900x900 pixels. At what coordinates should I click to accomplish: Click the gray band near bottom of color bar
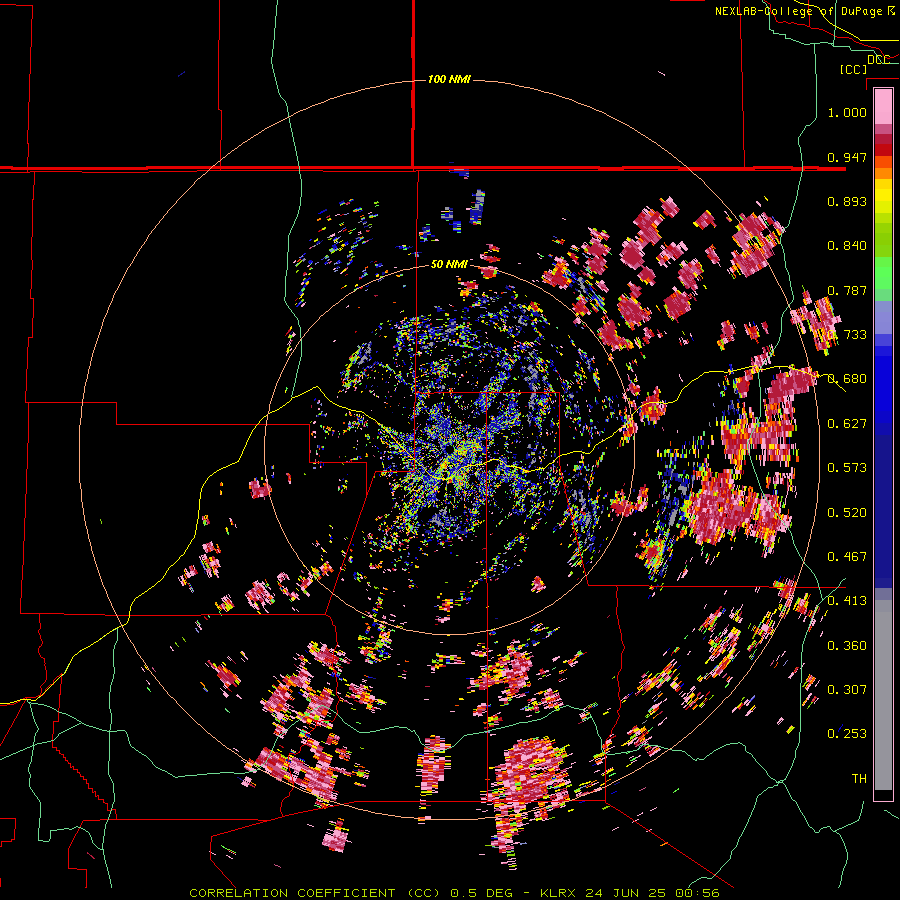pos(883,695)
